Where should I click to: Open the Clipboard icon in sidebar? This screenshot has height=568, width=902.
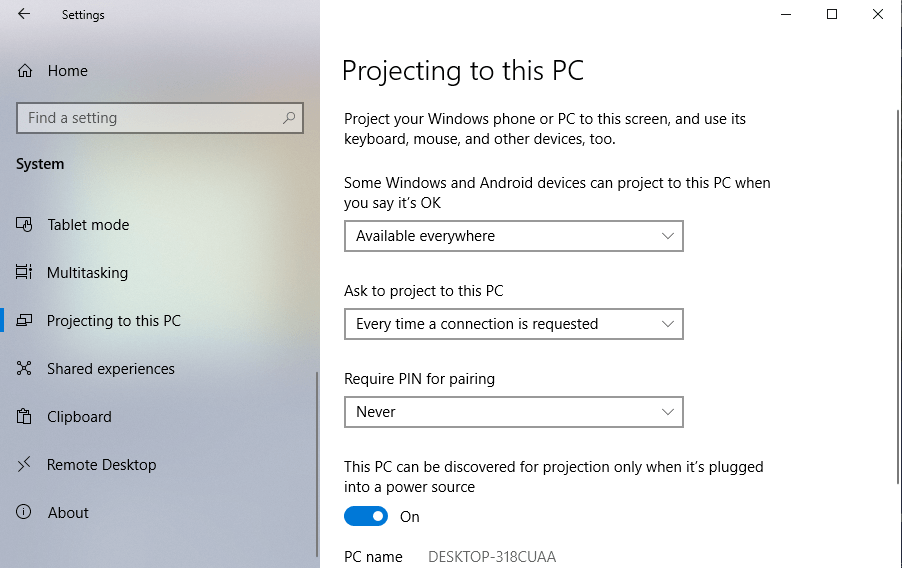click(24, 417)
